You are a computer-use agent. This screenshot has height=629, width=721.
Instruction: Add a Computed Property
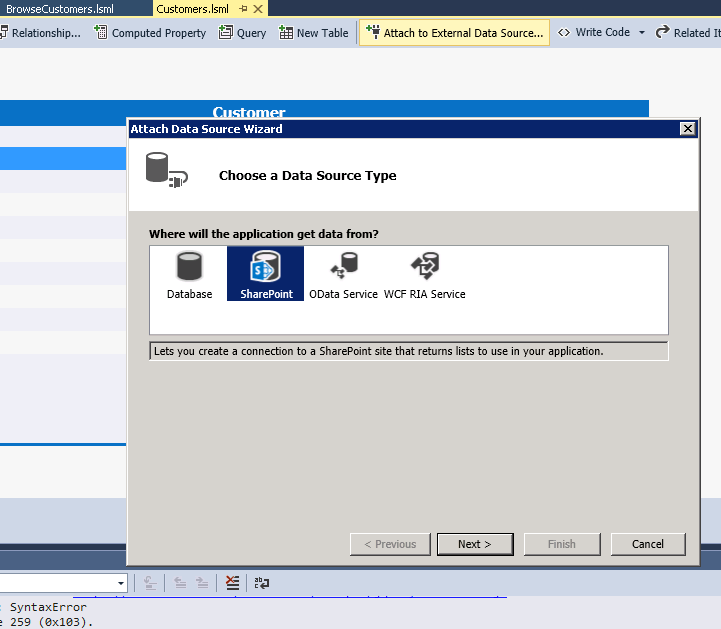click(x=150, y=33)
